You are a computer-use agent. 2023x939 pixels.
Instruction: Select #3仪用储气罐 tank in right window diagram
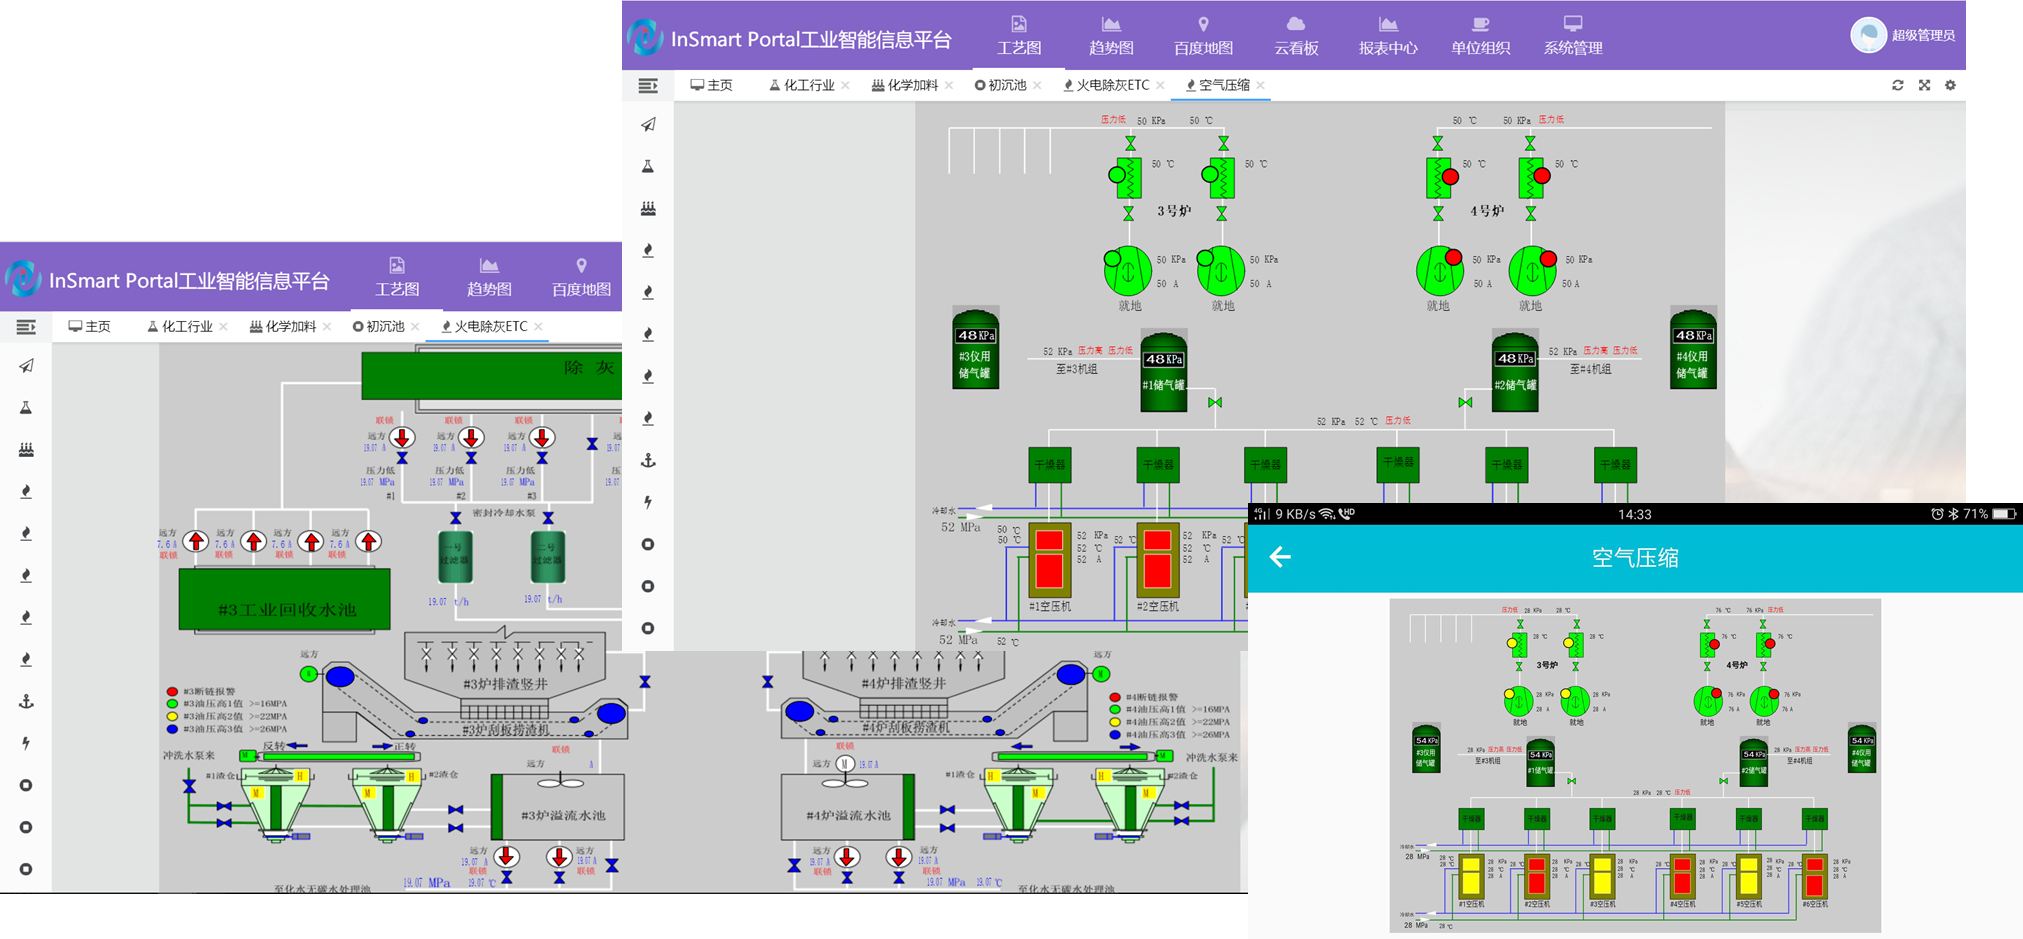click(x=975, y=348)
